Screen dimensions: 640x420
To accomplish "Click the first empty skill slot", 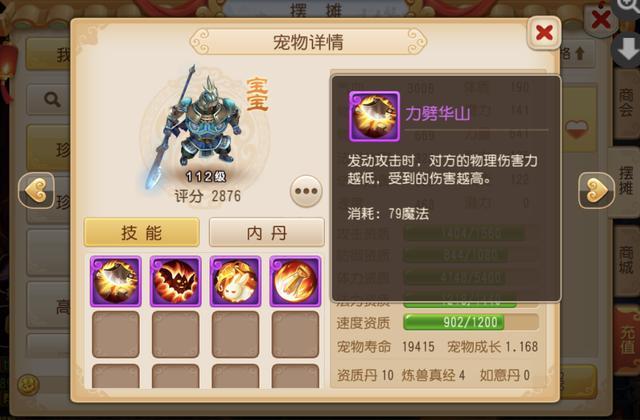I will click(x=116, y=334).
